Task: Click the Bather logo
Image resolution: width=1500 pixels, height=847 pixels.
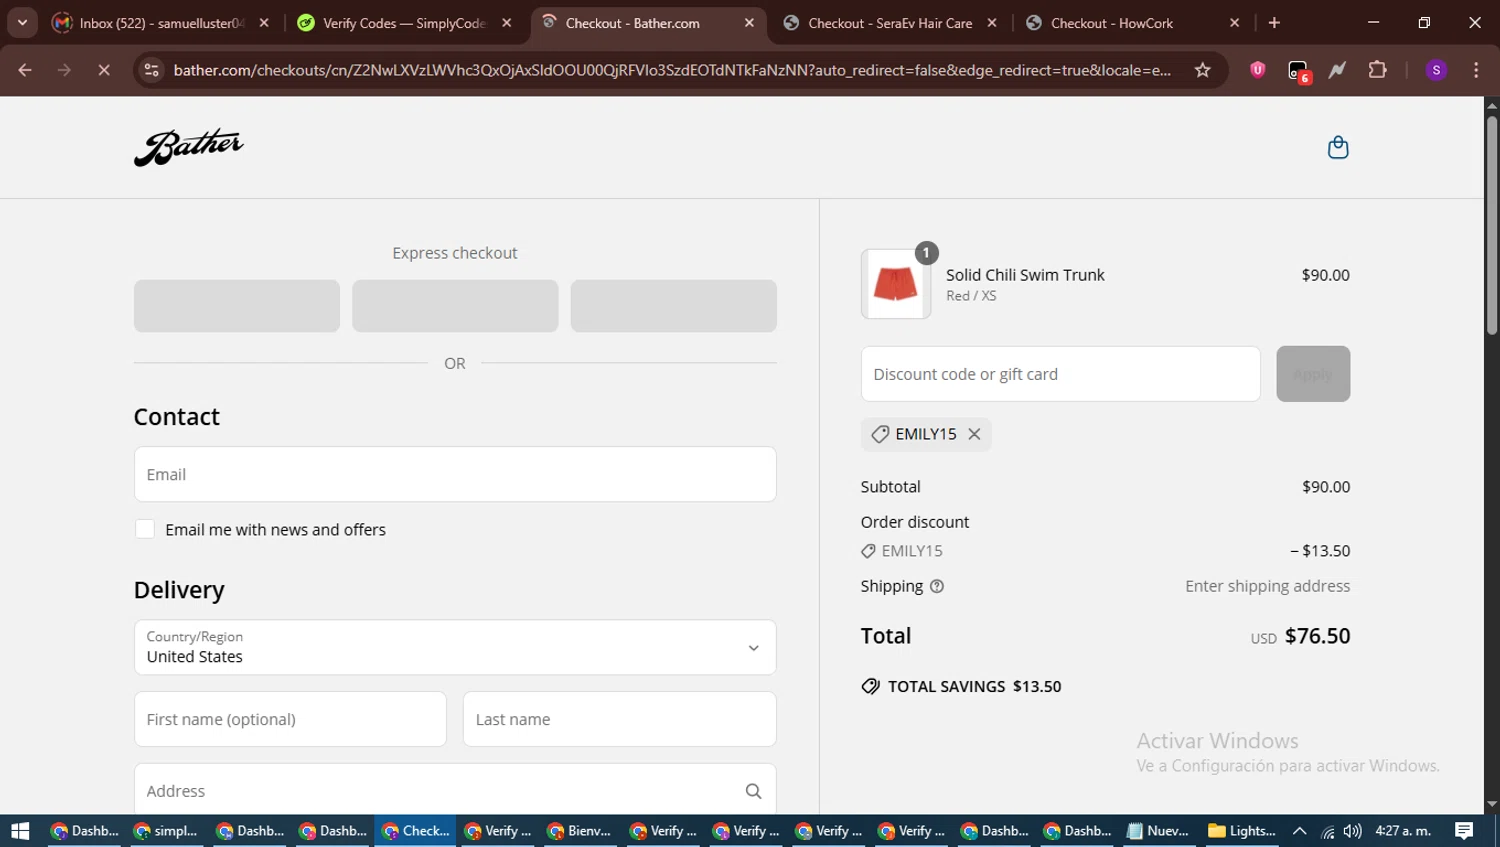Action: 189,147
